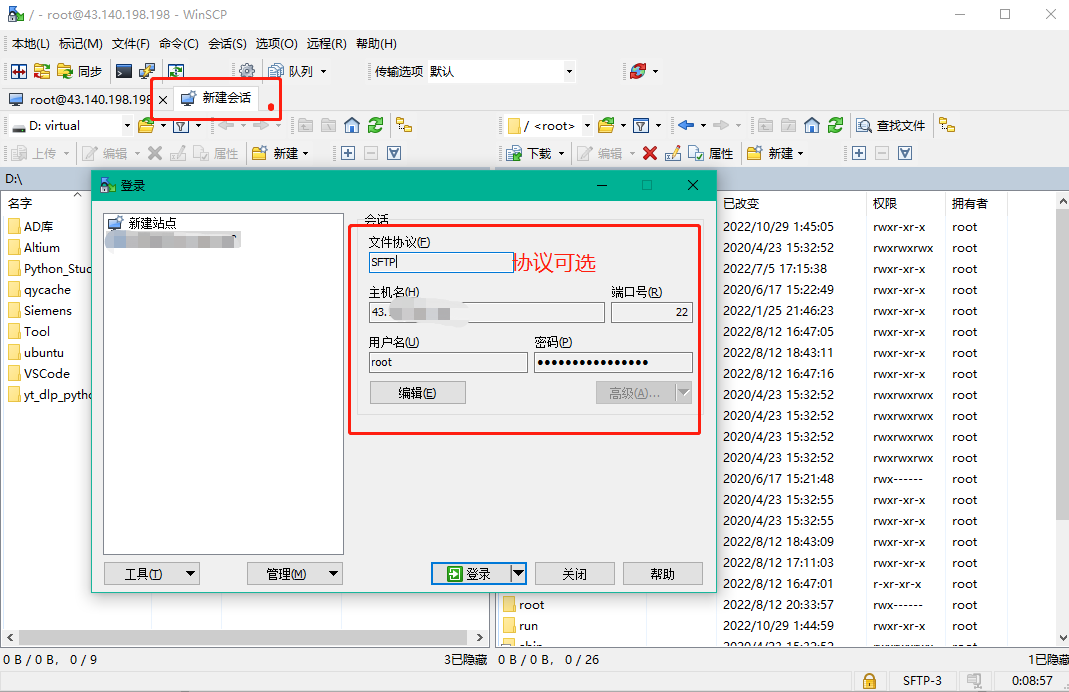Click the padlock icon in status bar

point(869,680)
